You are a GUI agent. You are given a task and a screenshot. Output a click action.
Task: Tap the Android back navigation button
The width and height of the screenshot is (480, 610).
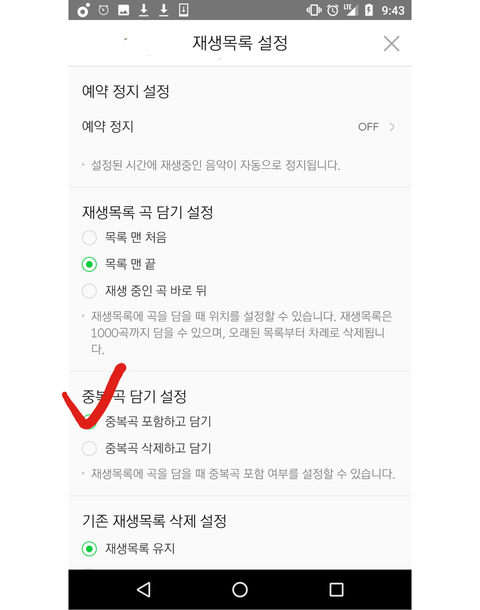coord(144,589)
